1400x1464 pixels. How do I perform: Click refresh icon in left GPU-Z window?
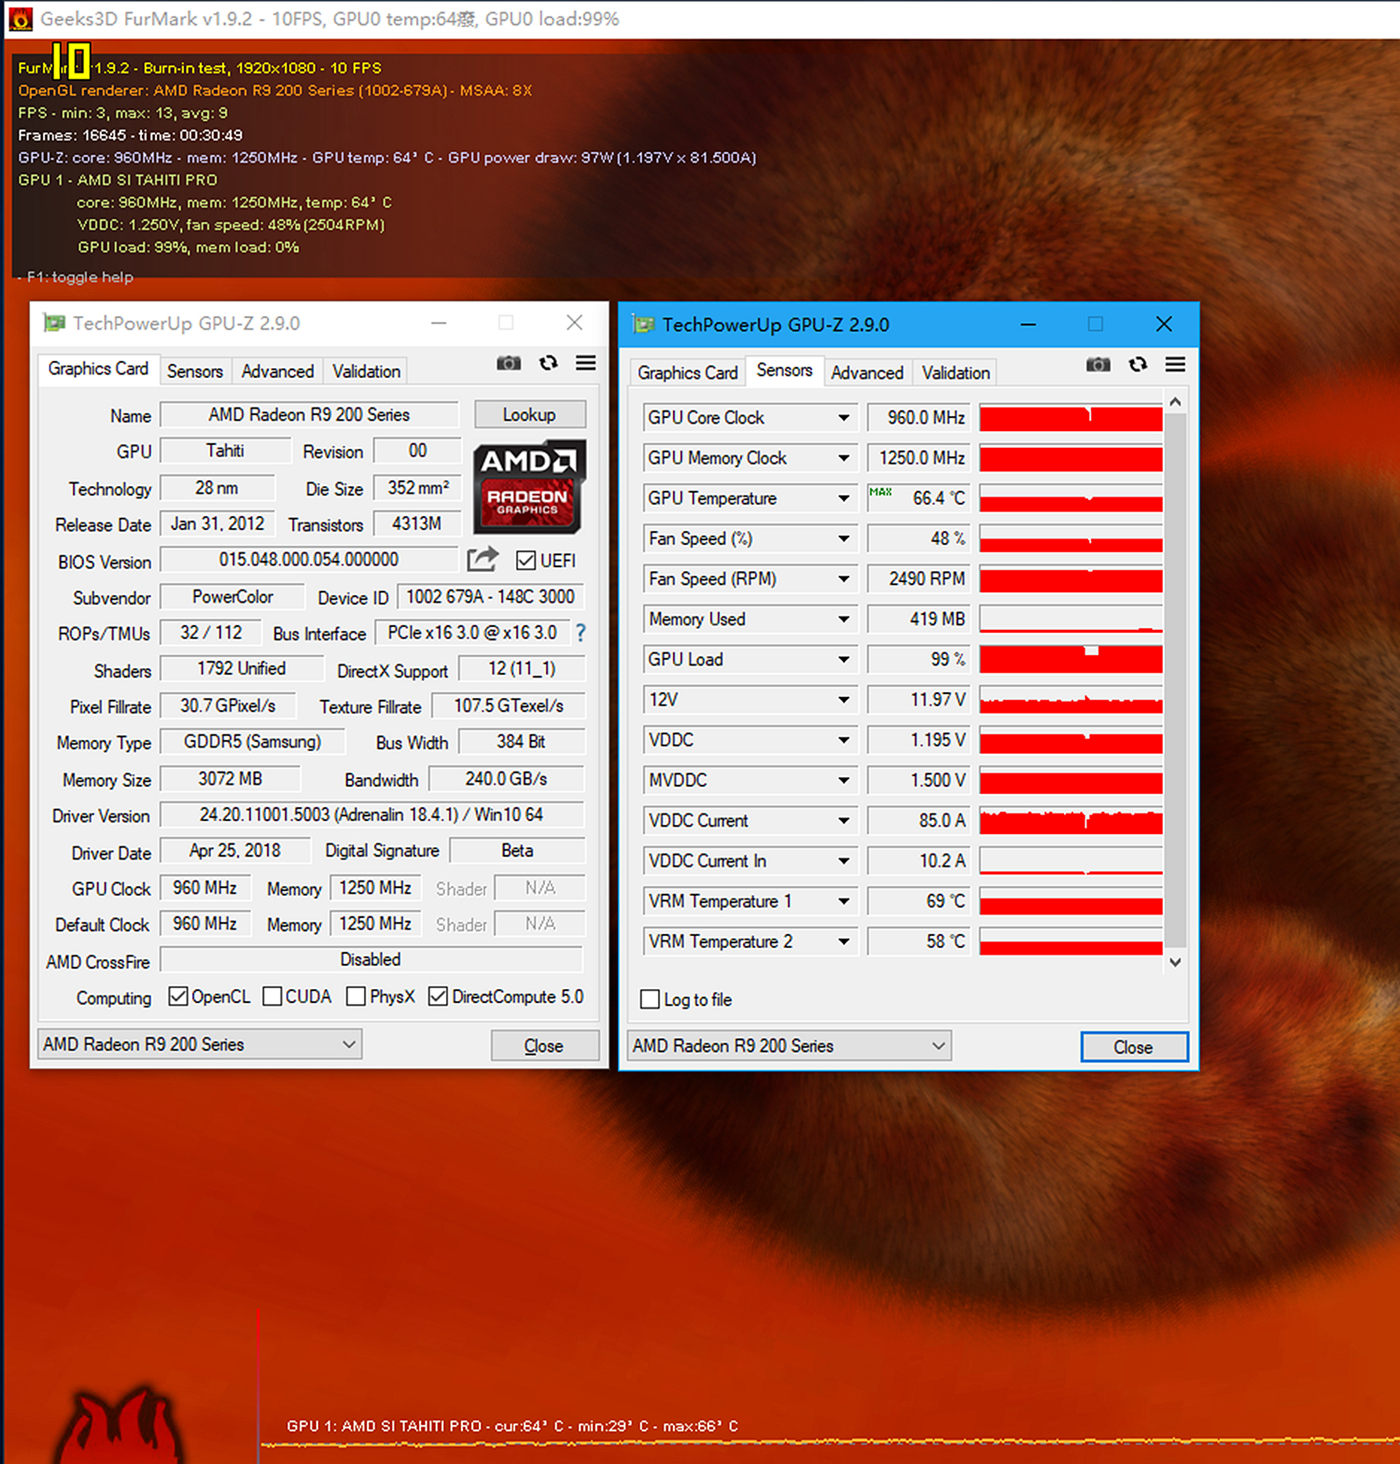pos(548,363)
